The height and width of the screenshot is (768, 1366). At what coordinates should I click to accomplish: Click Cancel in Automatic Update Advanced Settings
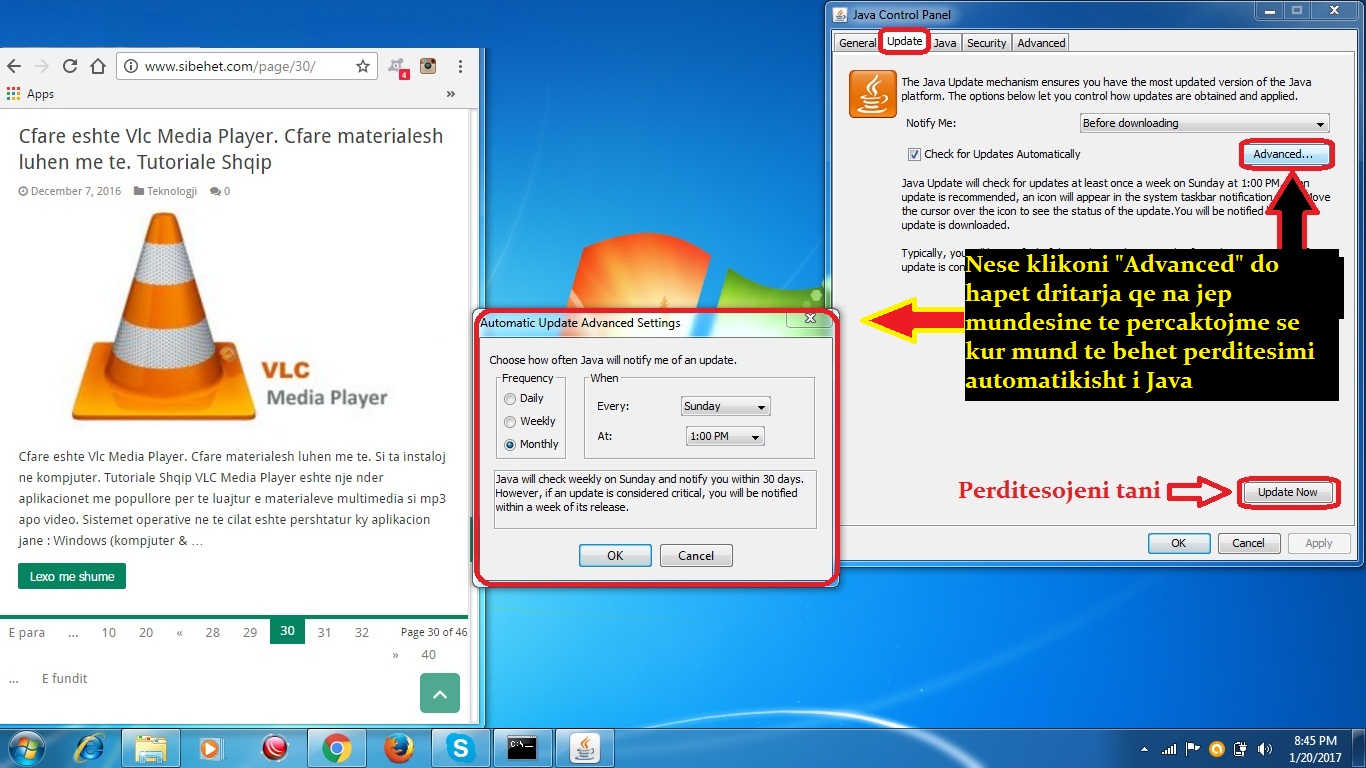(696, 556)
